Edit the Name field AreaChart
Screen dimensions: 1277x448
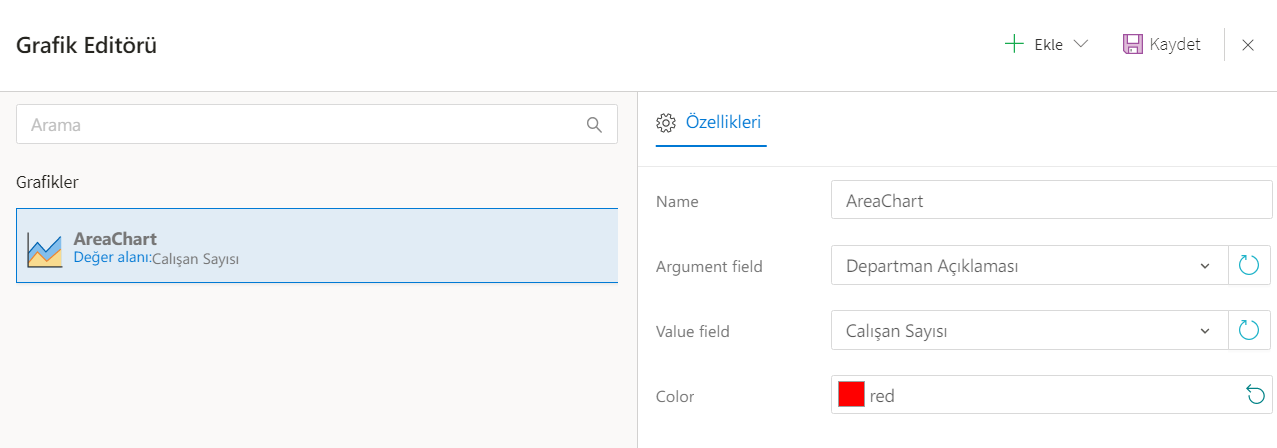pyautogui.click(x=1050, y=200)
